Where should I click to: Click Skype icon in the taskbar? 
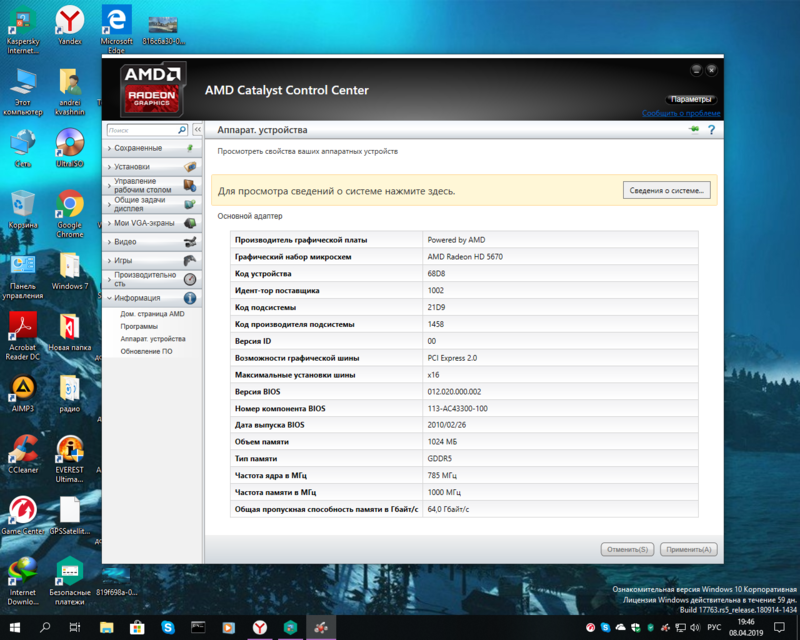point(168,627)
